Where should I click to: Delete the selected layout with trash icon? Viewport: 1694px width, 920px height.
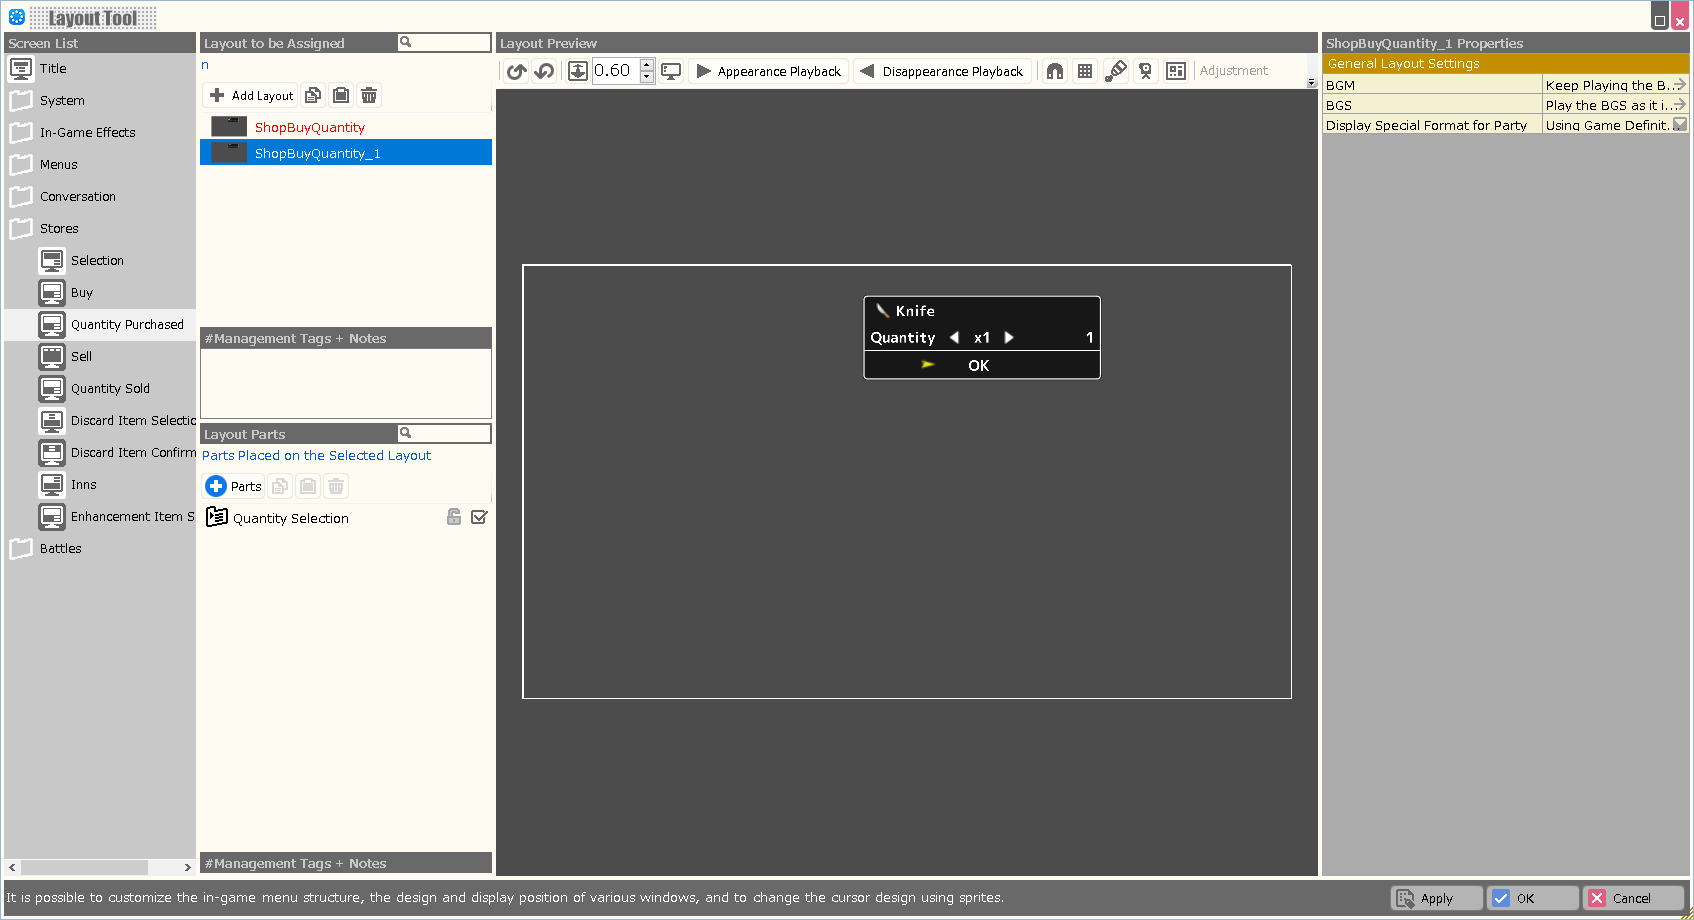click(x=369, y=95)
